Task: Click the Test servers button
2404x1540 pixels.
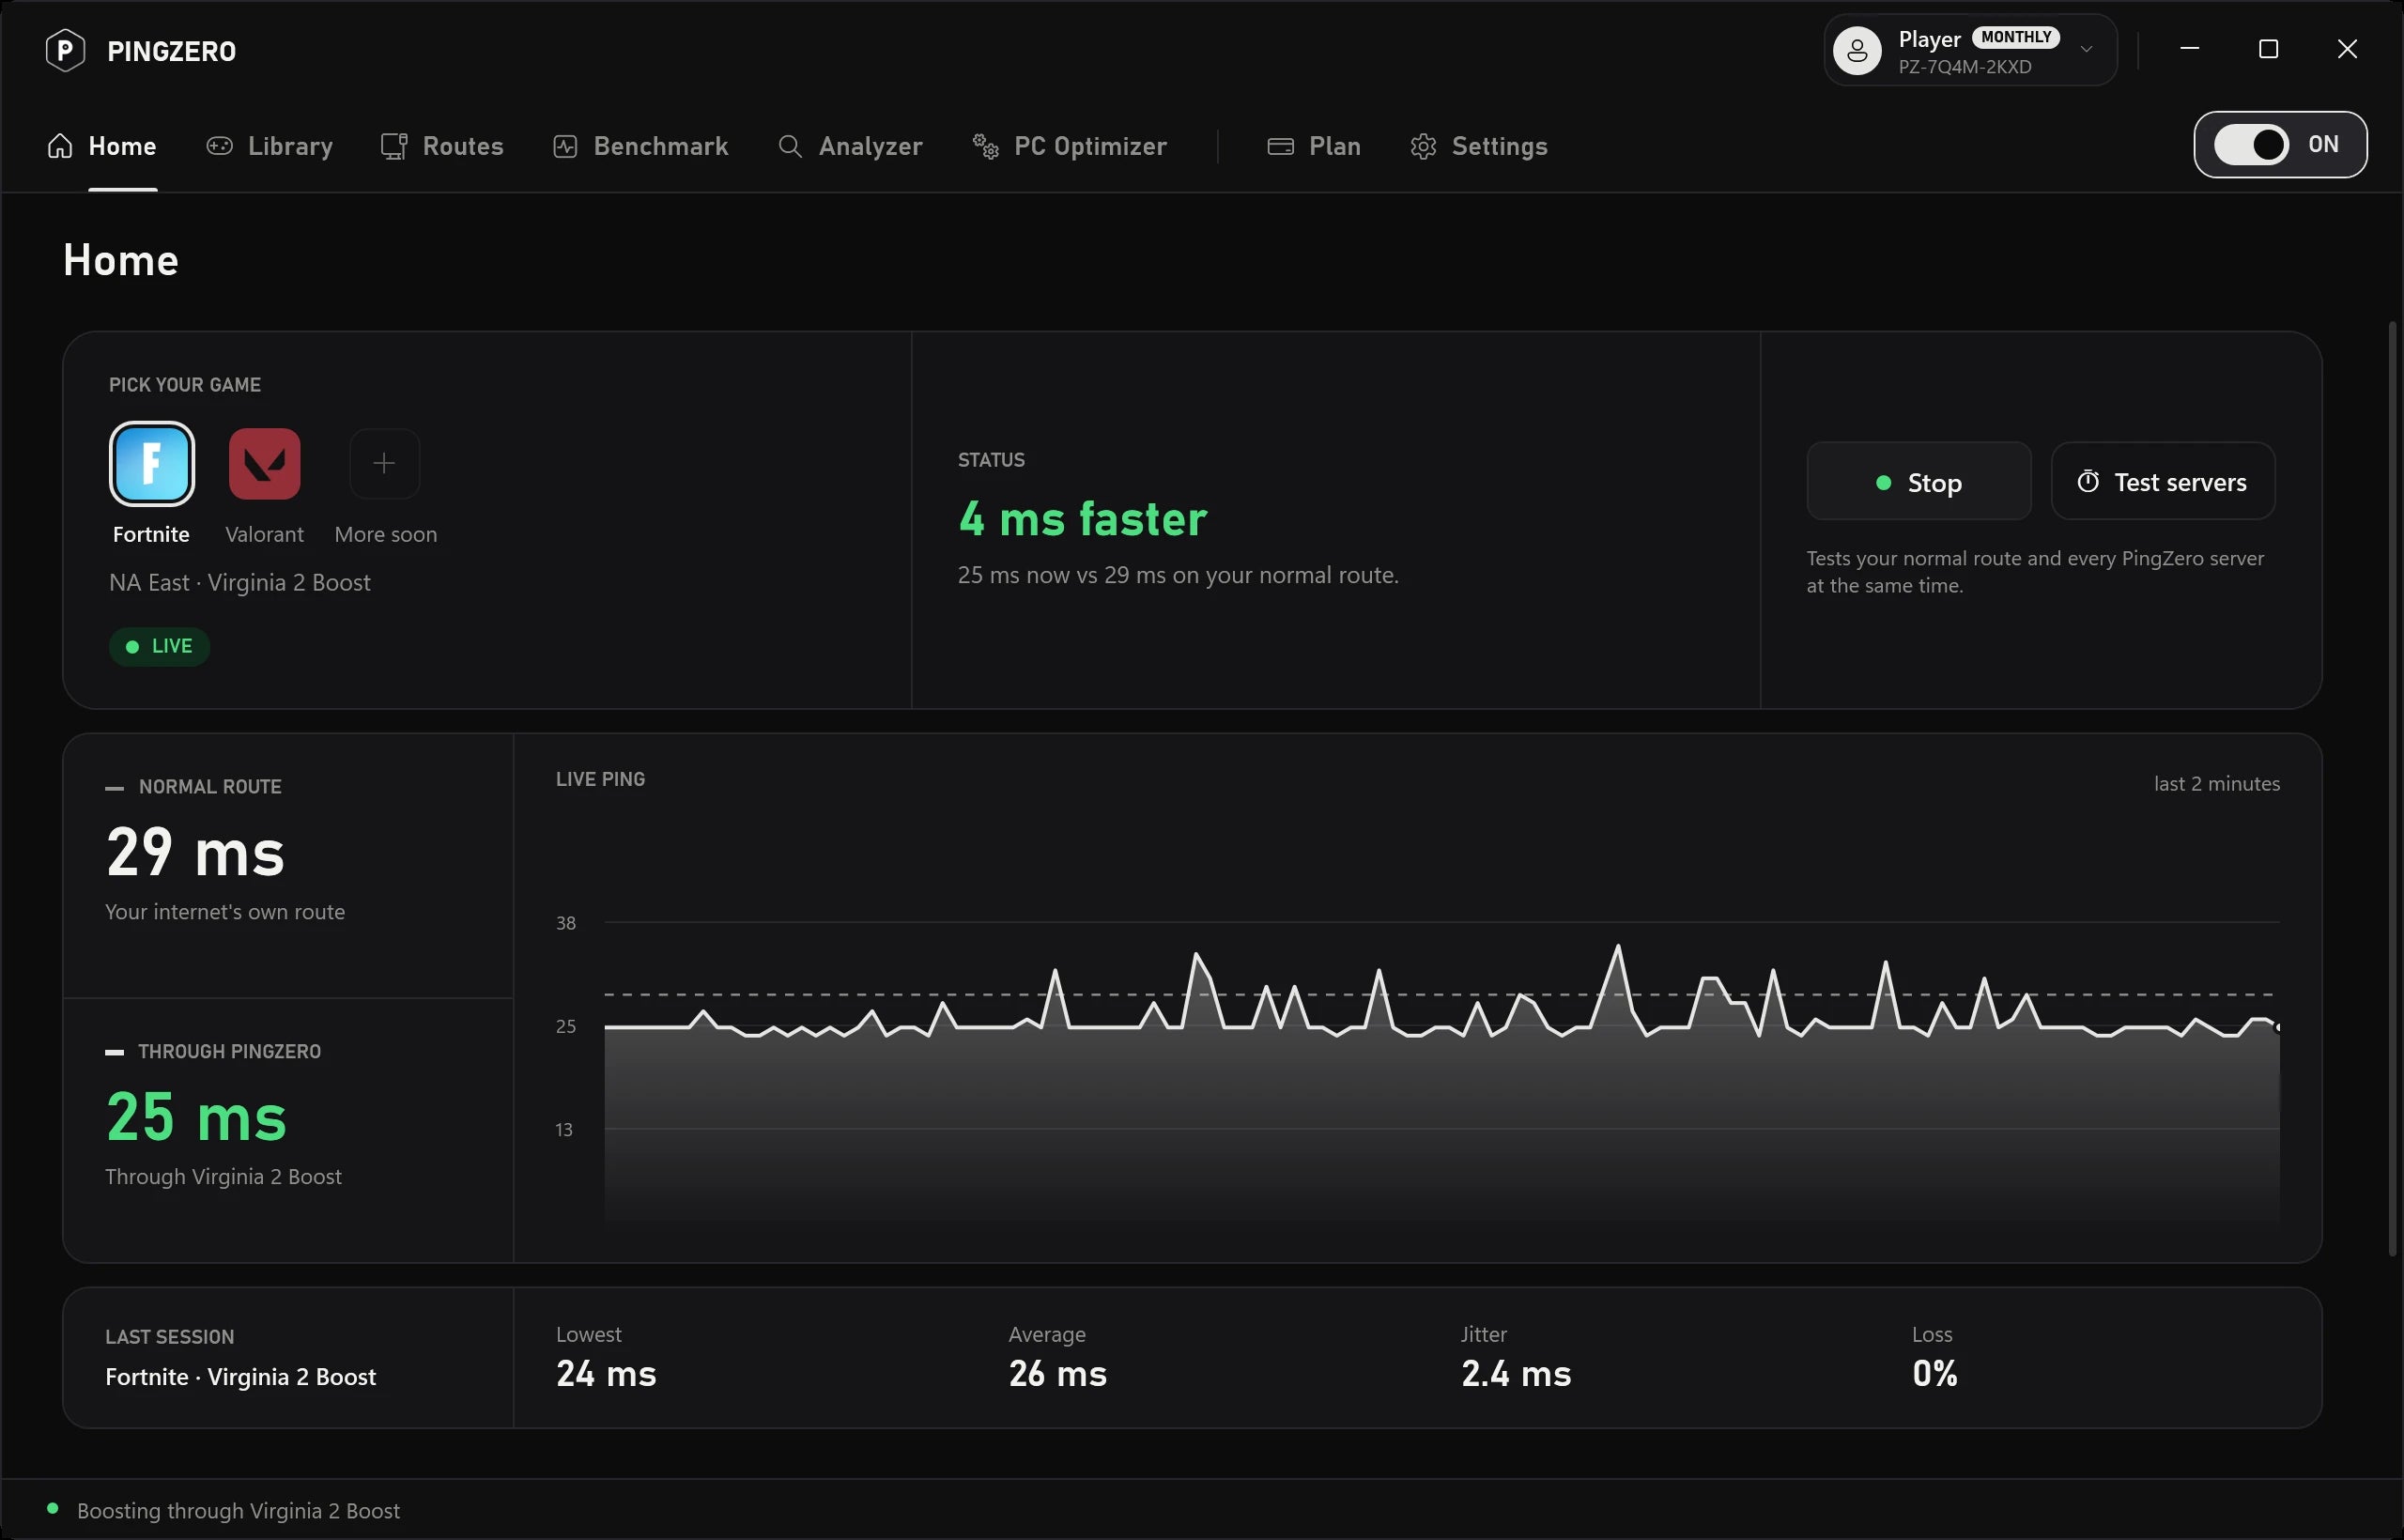Action: [2162, 481]
